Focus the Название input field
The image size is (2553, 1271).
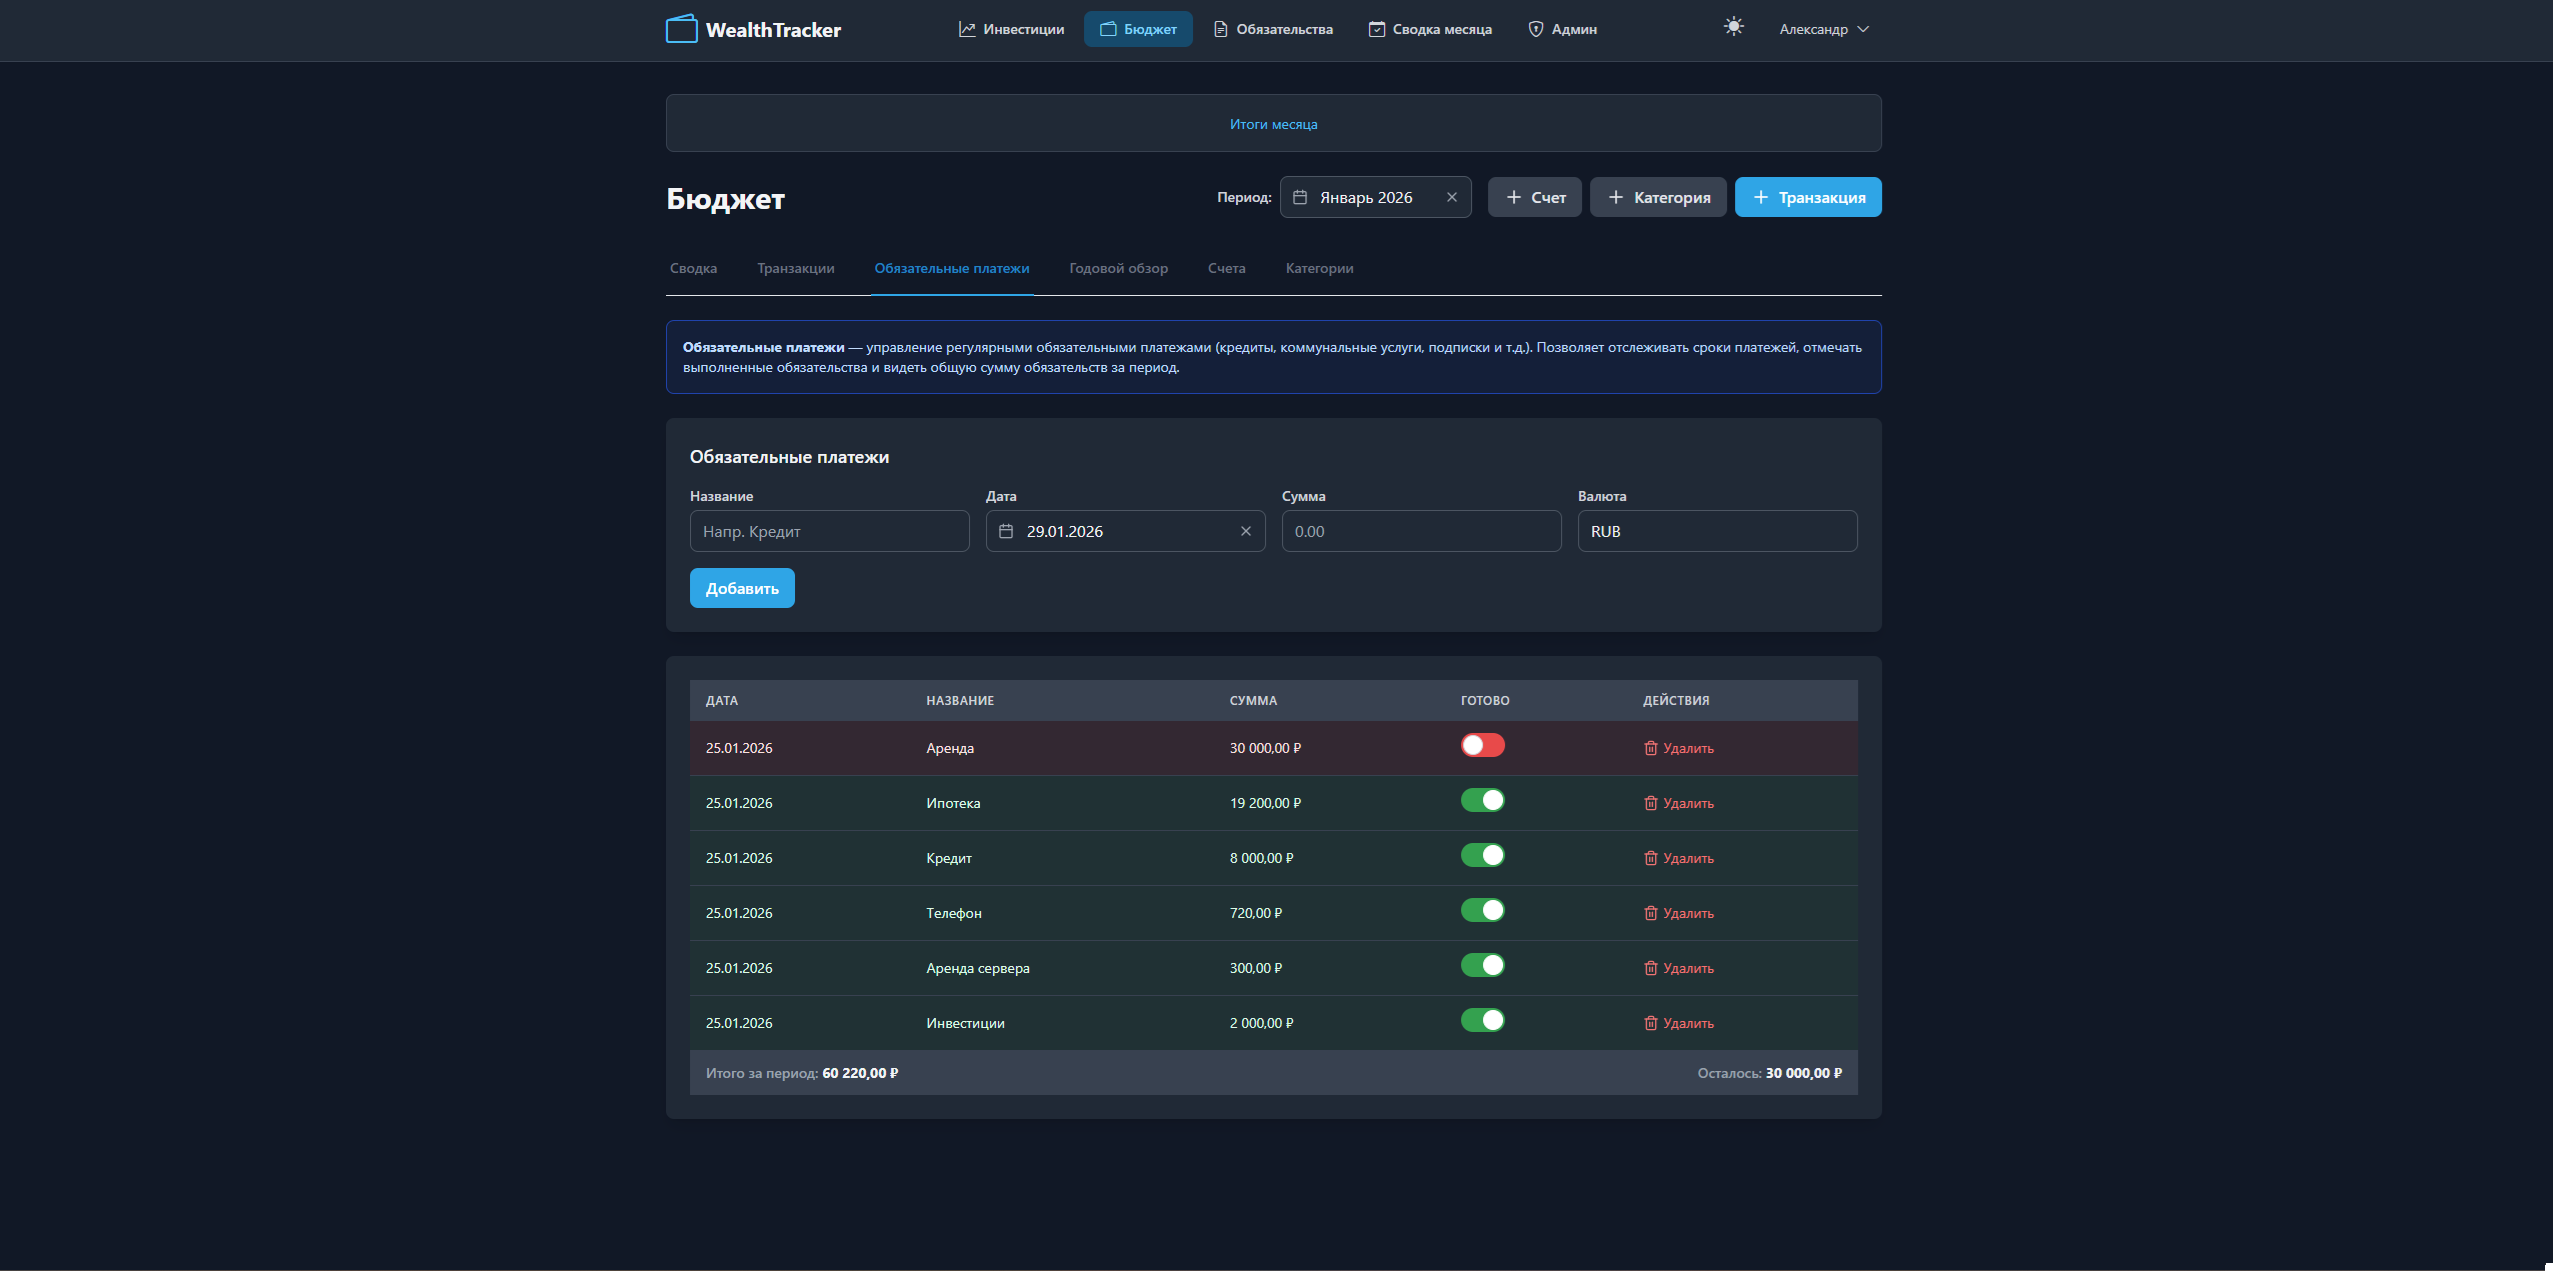point(829,531)
